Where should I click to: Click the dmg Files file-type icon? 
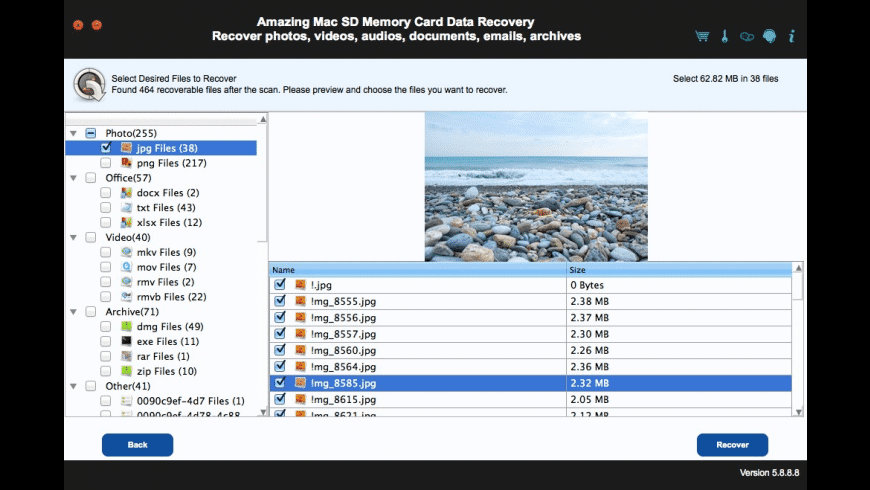(x=127, y=326)
